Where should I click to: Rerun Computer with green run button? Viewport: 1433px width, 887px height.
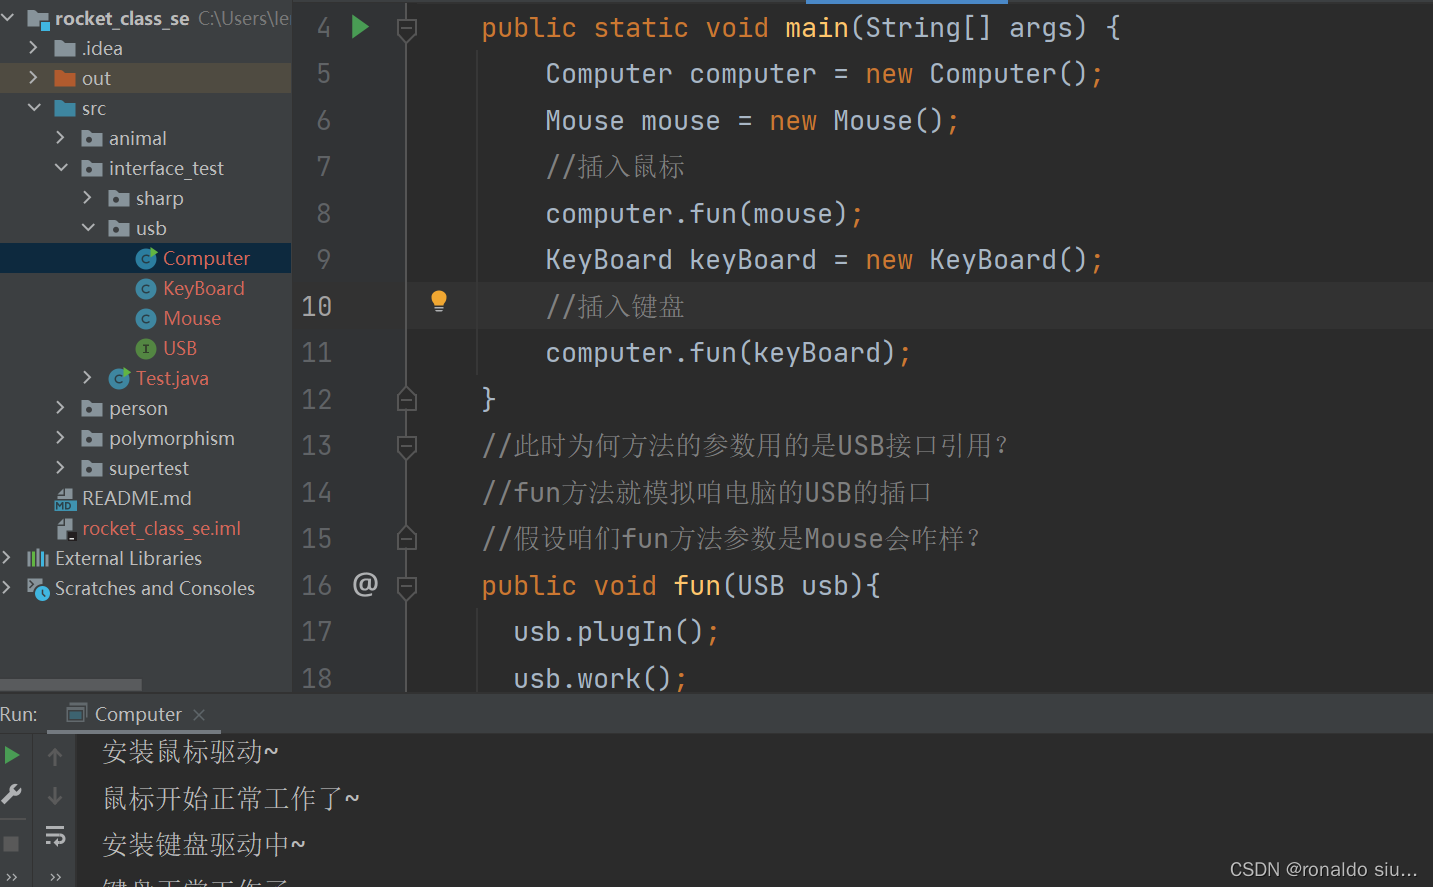click(12, 755)
